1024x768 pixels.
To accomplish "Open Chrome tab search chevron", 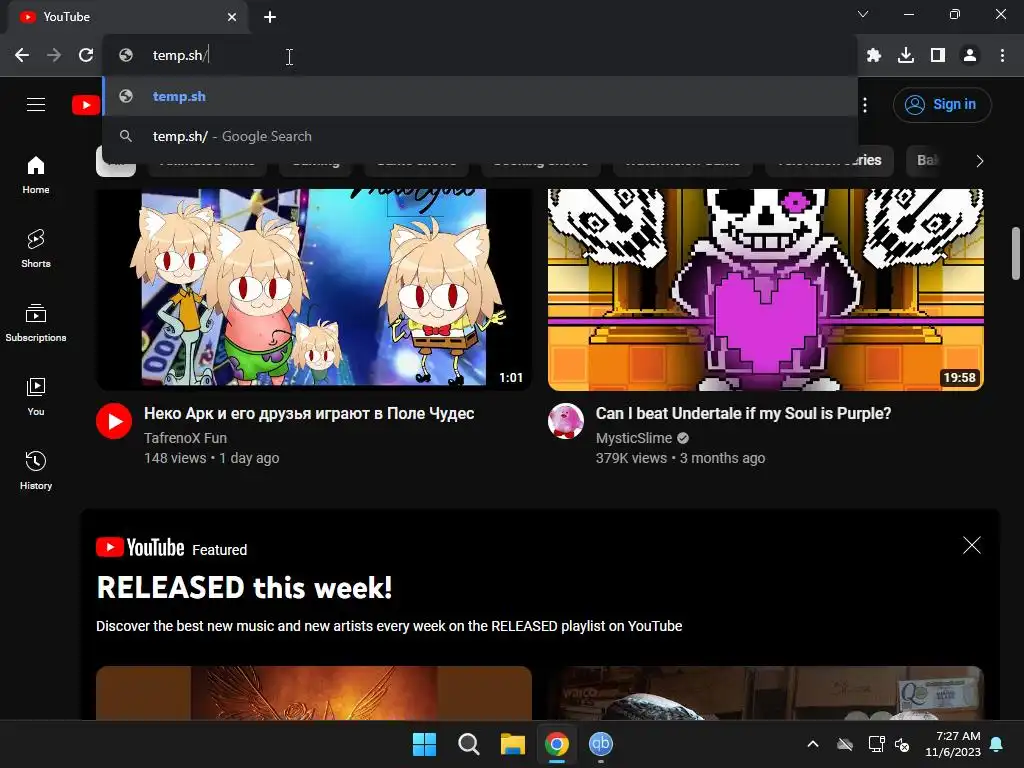I will click(x=863, y=14).
